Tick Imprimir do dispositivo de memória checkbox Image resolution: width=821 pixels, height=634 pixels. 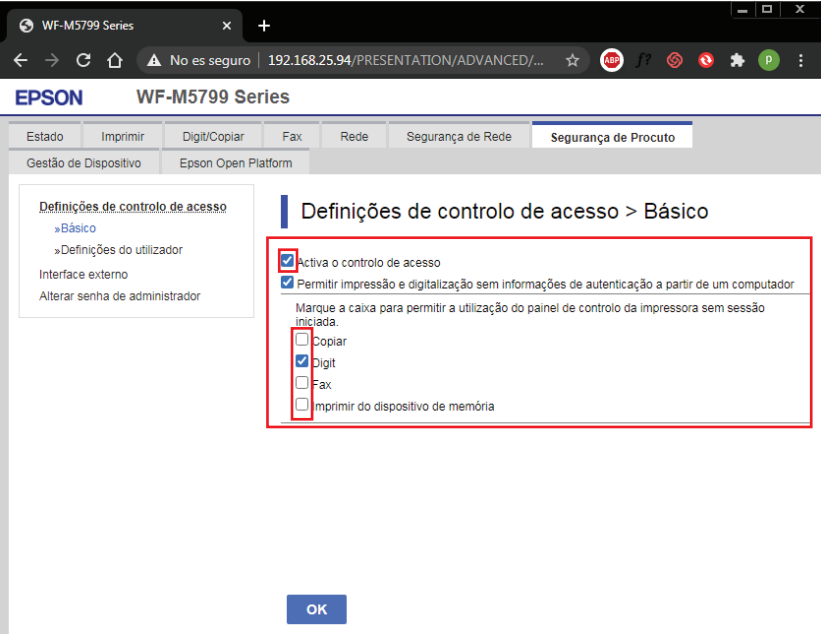tap(302, 405)
